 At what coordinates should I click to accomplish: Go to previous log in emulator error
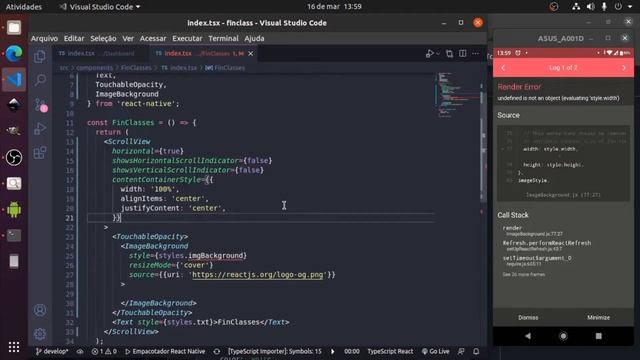[x=503, y=68]
